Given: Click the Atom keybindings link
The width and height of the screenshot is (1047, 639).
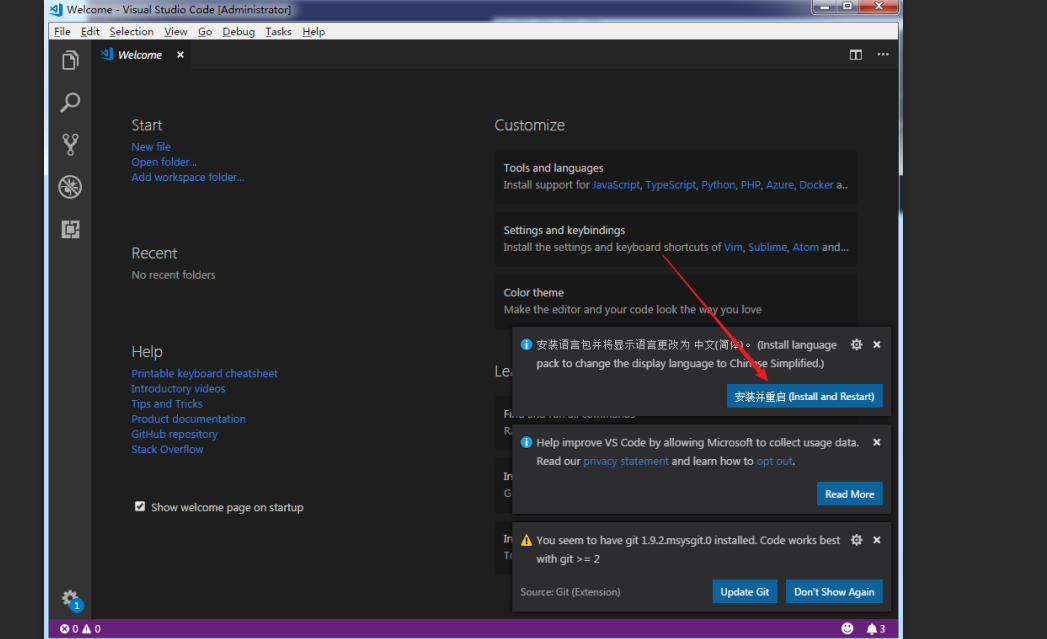Looking at the screenshot, I should (805, 247).
